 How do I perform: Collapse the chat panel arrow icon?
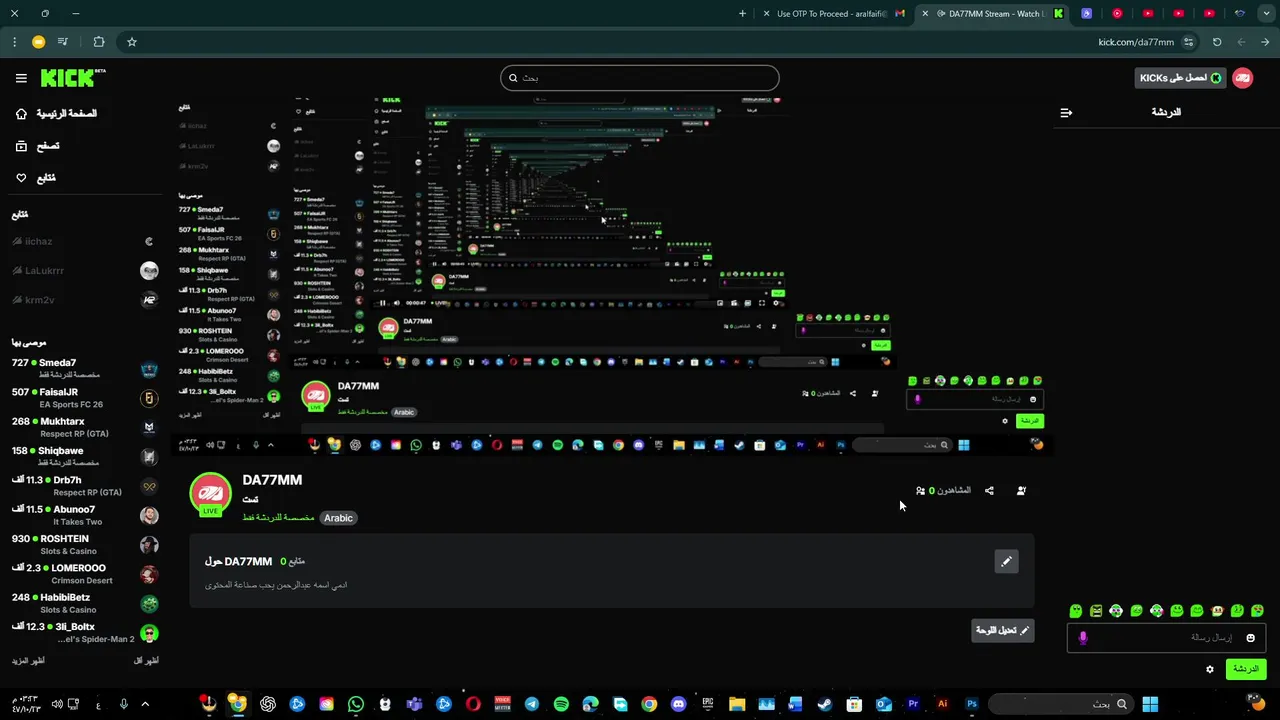coord(1066,113)
